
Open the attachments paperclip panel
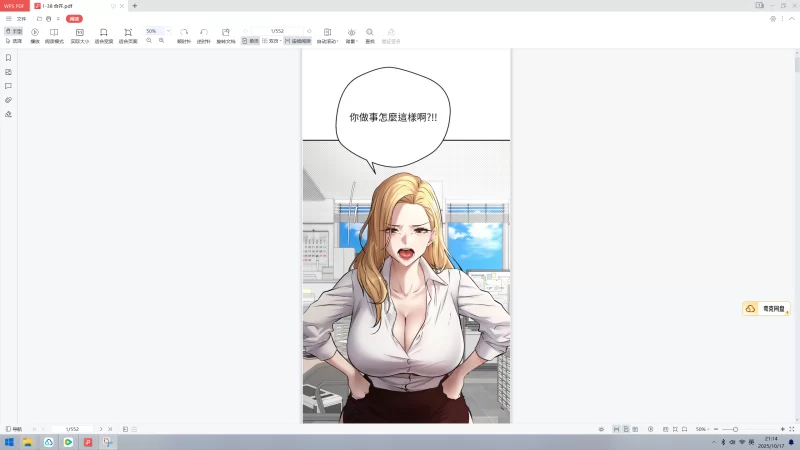tap(8, 100)
